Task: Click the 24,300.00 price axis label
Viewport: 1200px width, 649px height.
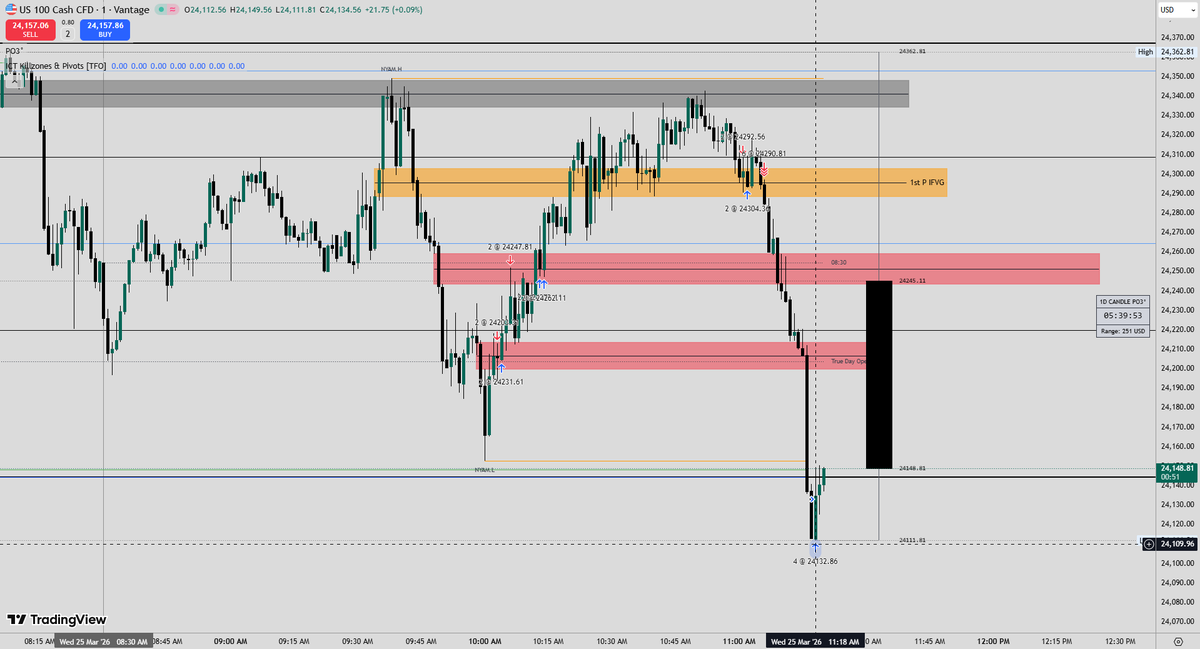Action: [1177, 173]
